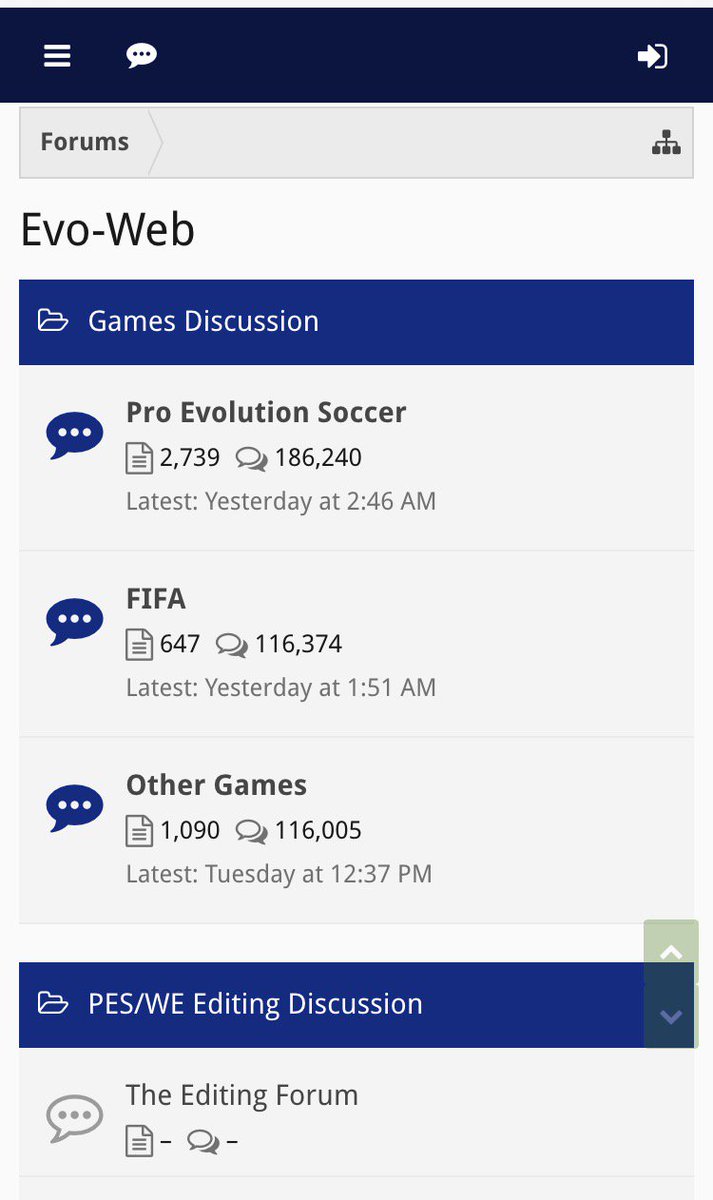
Task: Click the chat bubble icon in header
Action: click(x=141, y=56)
